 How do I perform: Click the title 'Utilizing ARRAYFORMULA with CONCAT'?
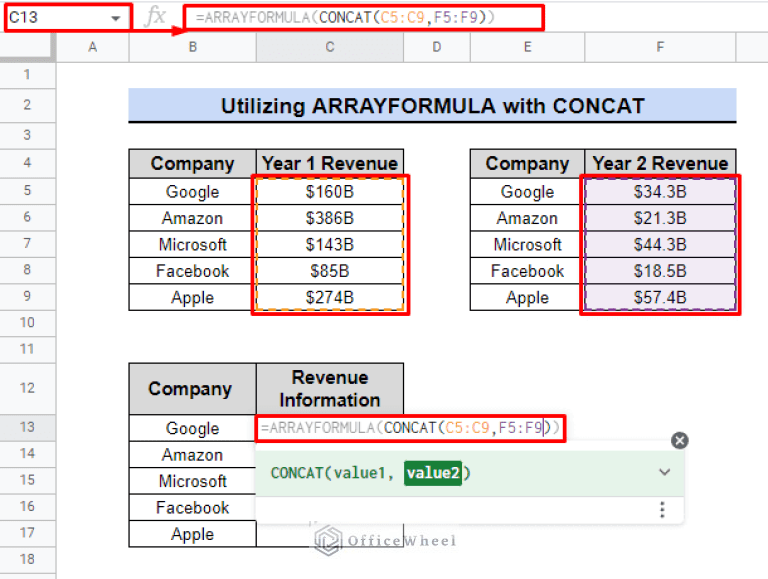click(x=432, y=106)
